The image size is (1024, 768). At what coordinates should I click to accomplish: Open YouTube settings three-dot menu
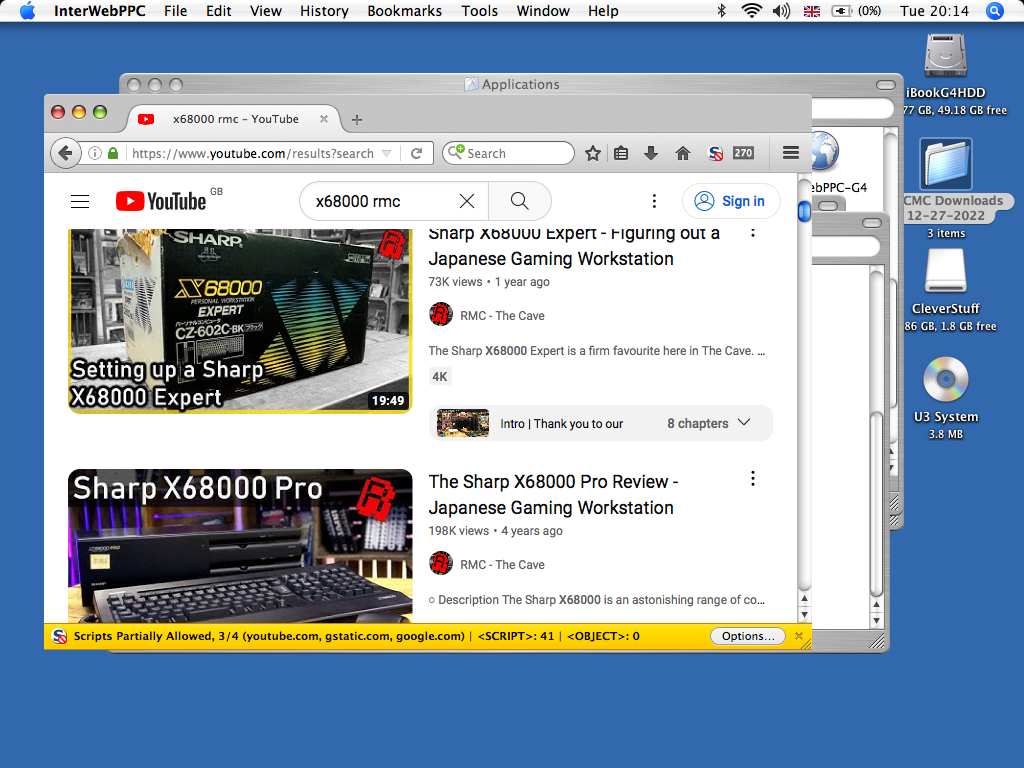click(654, 201)
